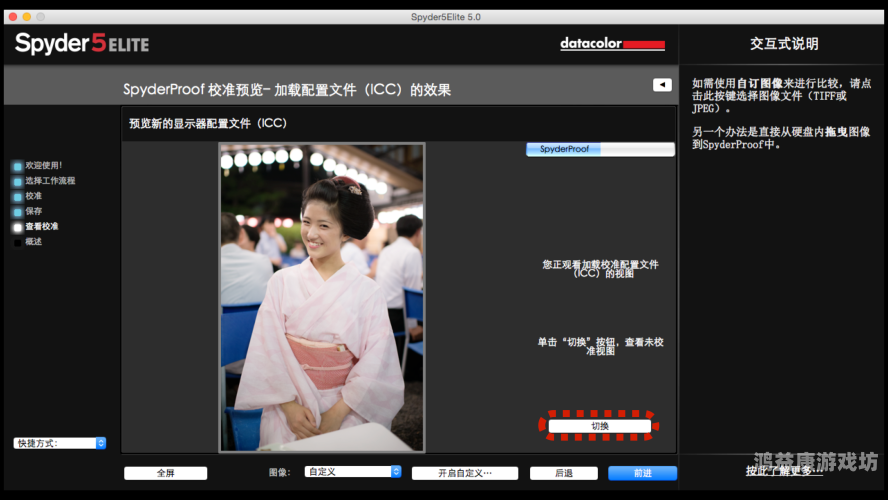The height and width of the screenshot is (500, 888).
Task: Click the 交互式说明 help heading
Action: tap(784, 44)
